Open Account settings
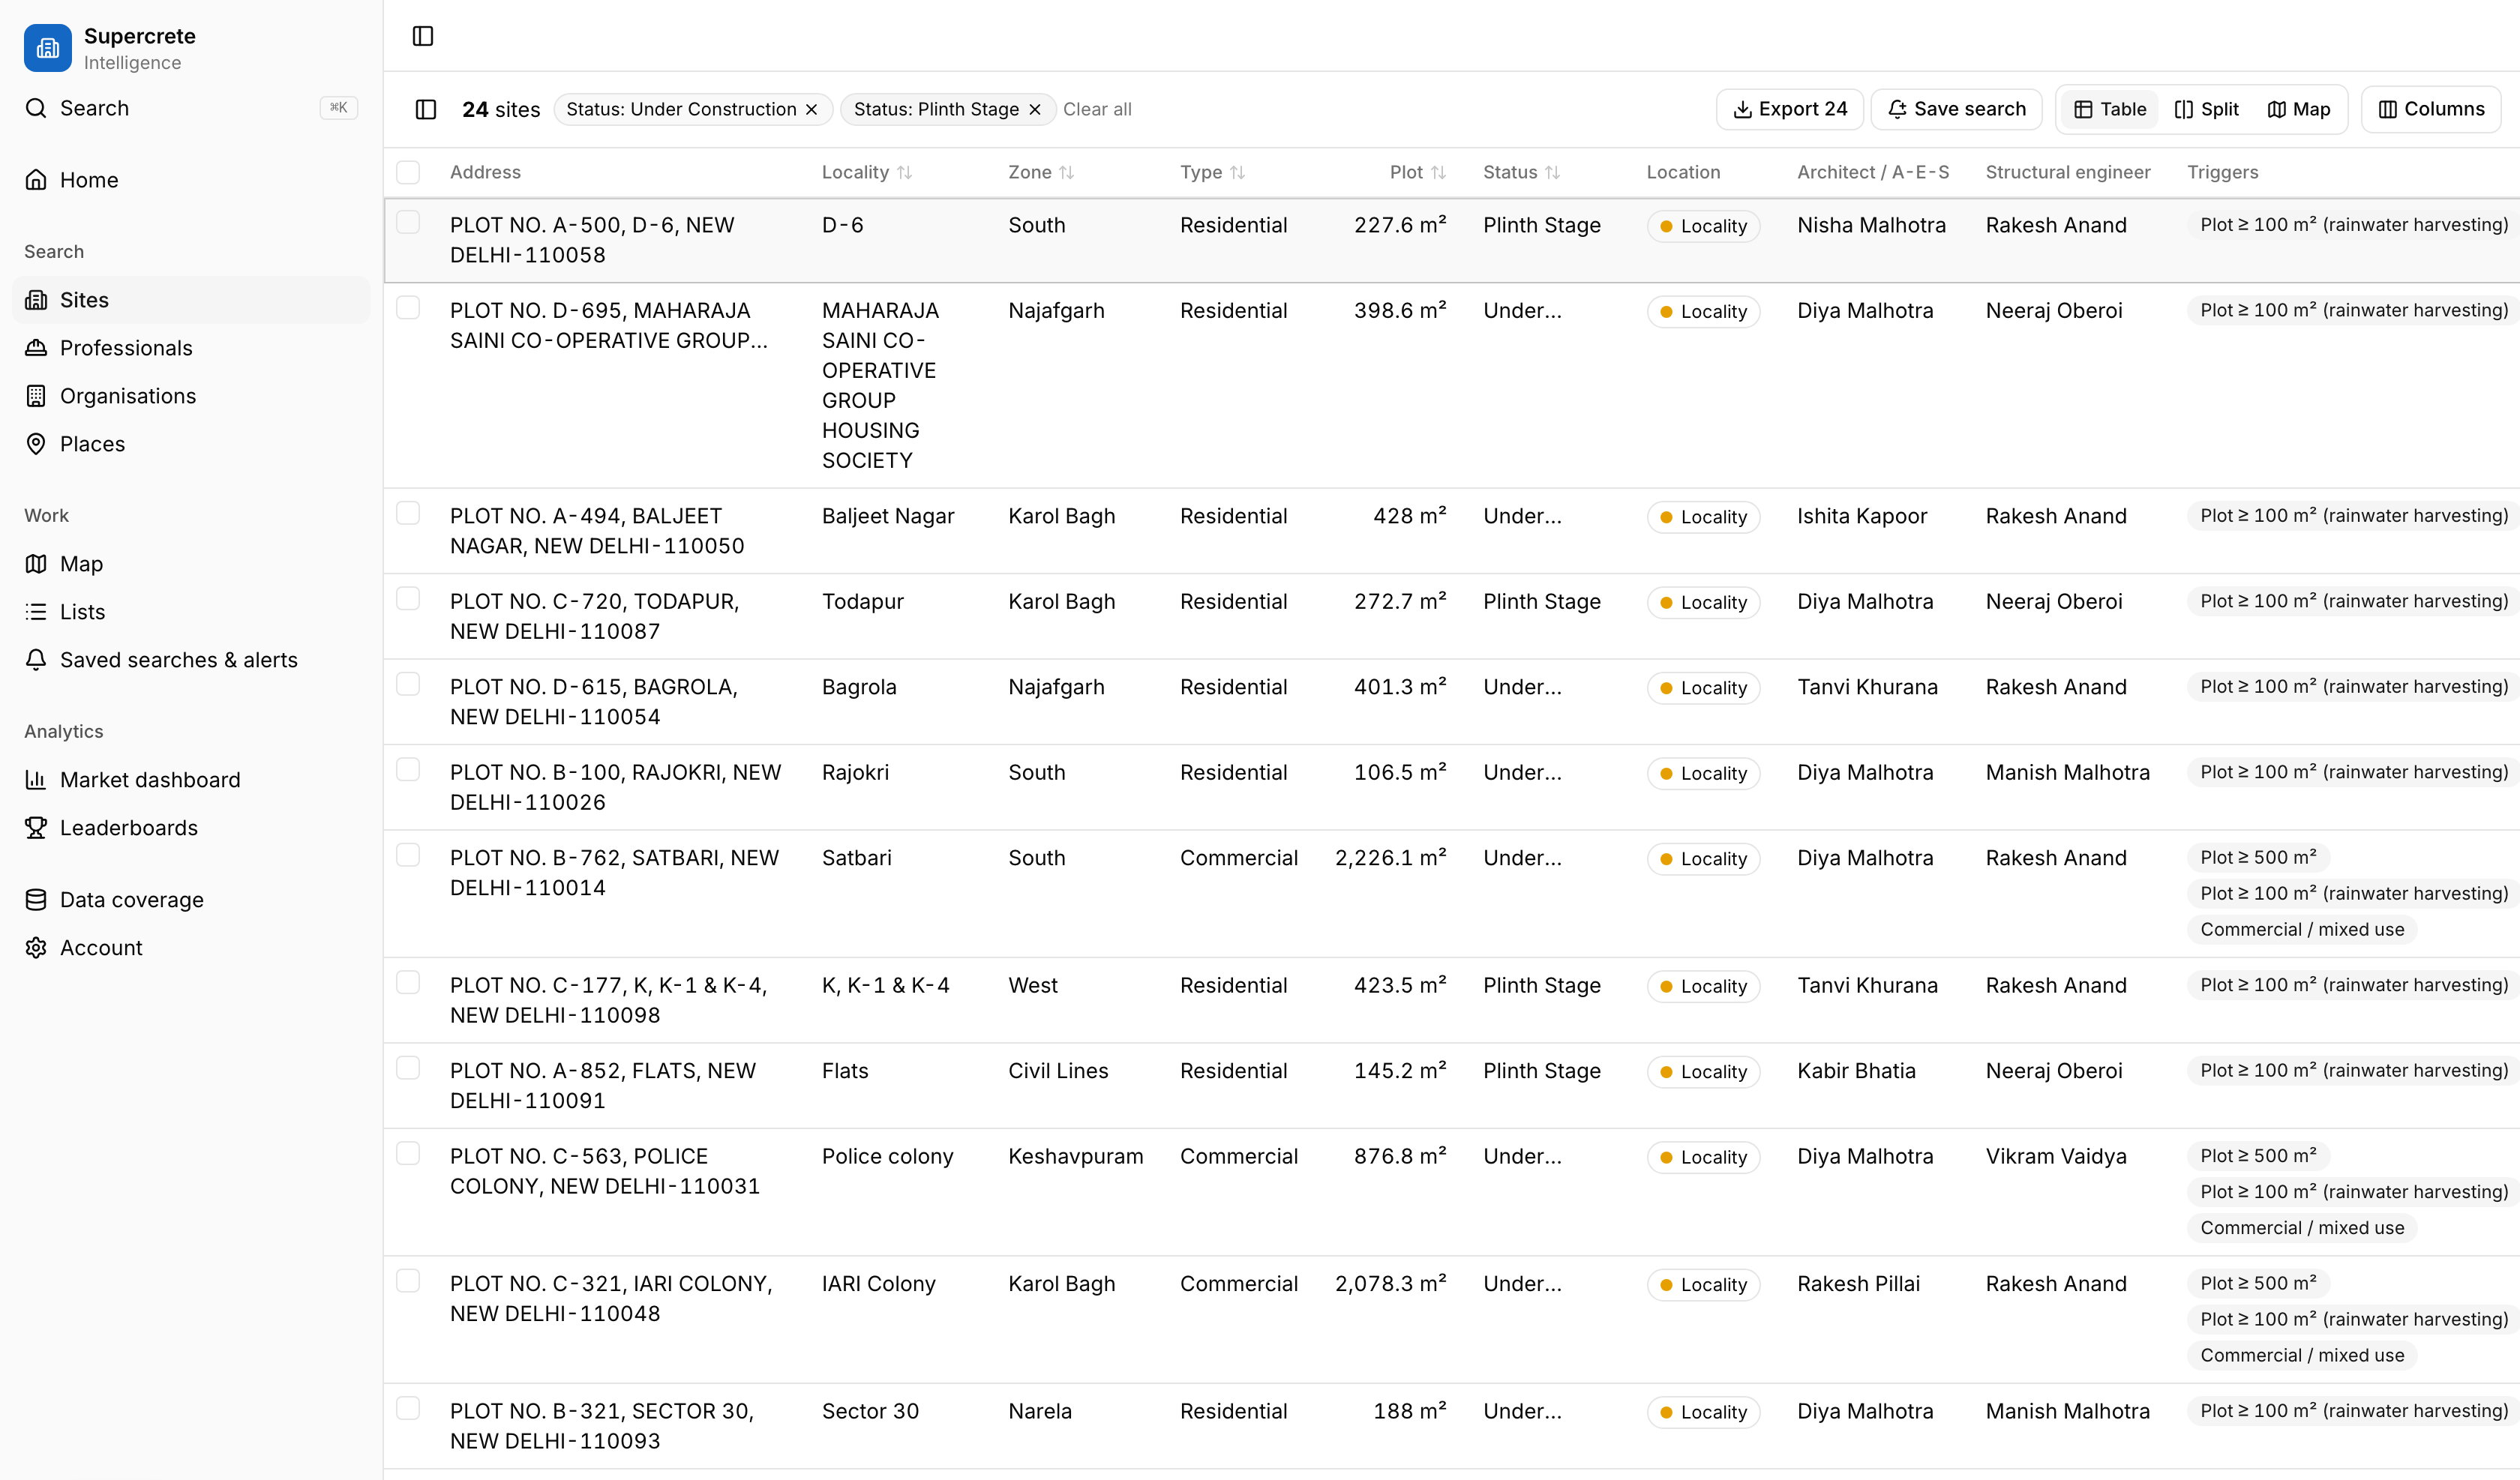Viewport: 2520px width, 1480px height. (x=191, y=948)
